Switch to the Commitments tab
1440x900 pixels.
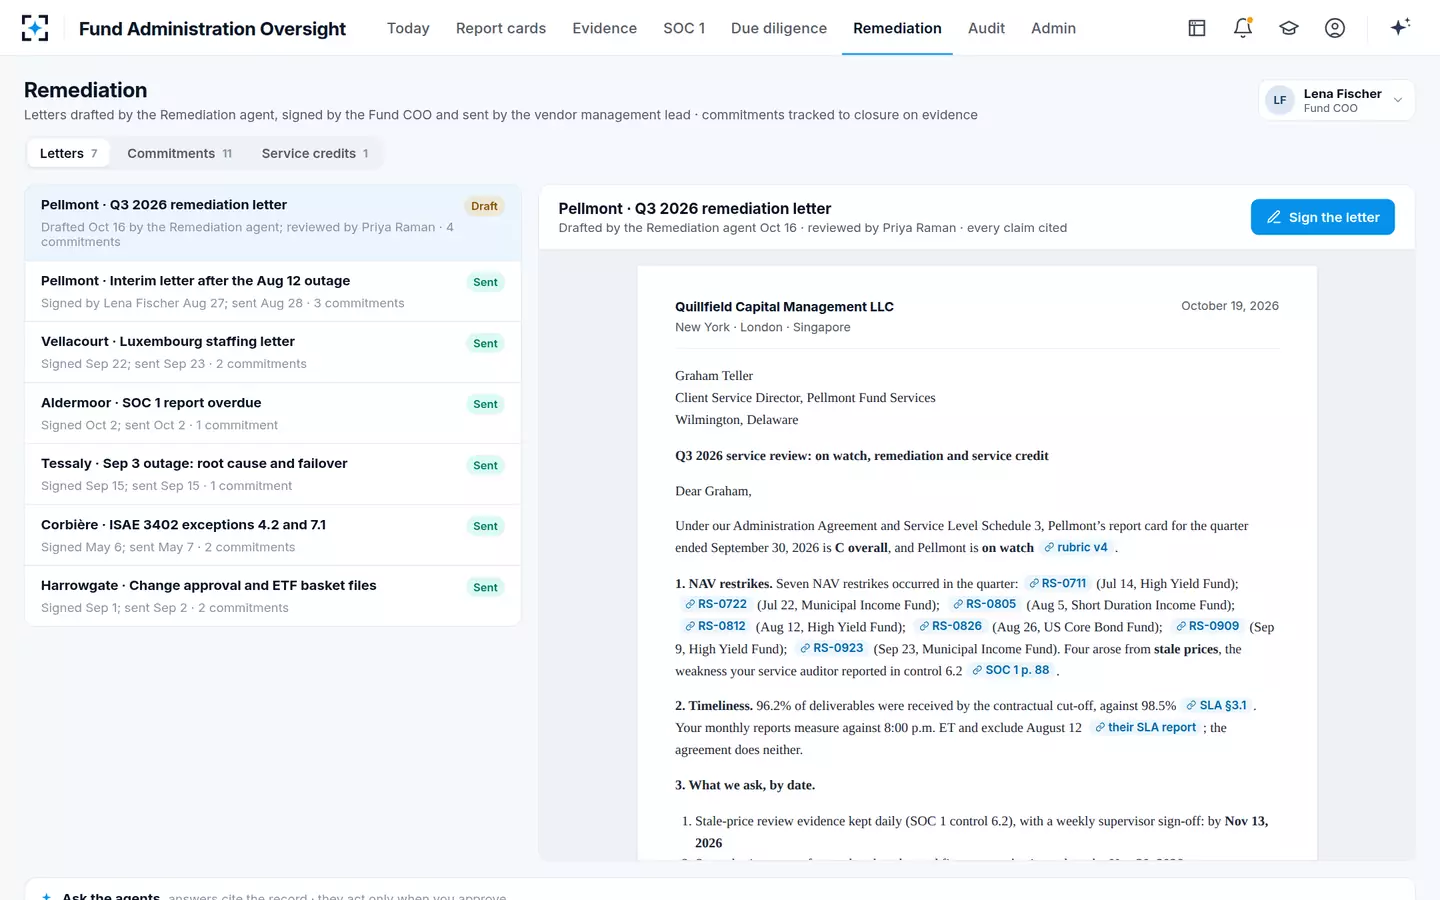click(x=180, y=153)
